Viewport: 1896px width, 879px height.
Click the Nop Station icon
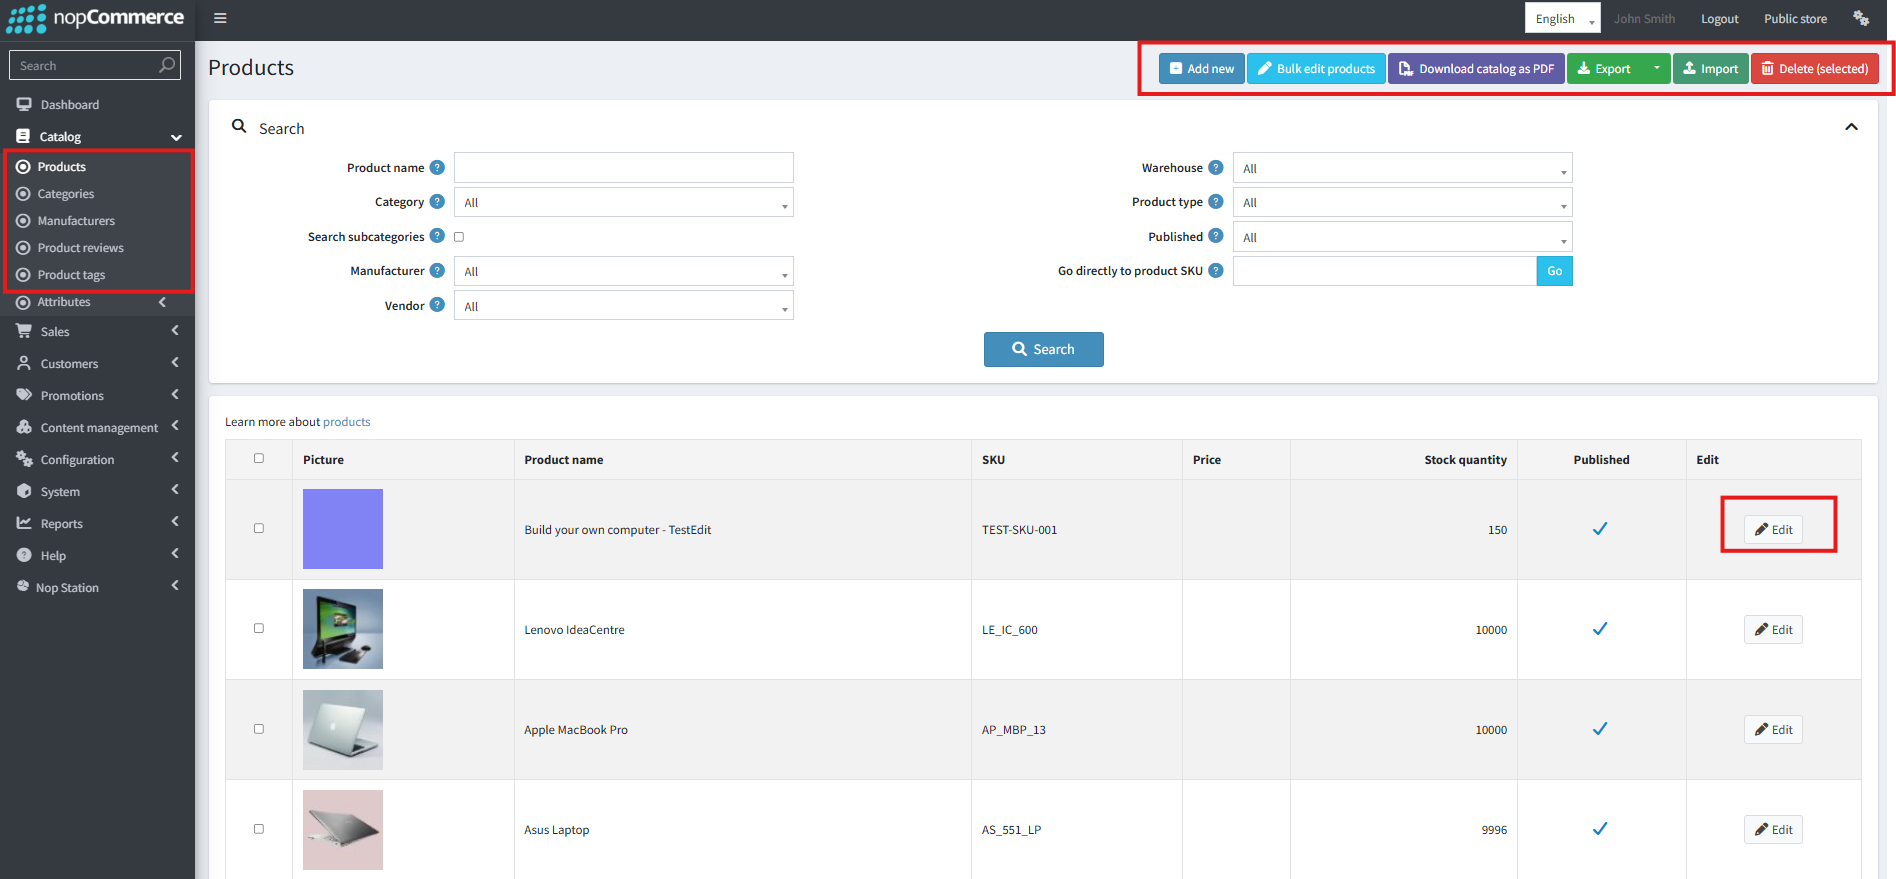point(23,587)
